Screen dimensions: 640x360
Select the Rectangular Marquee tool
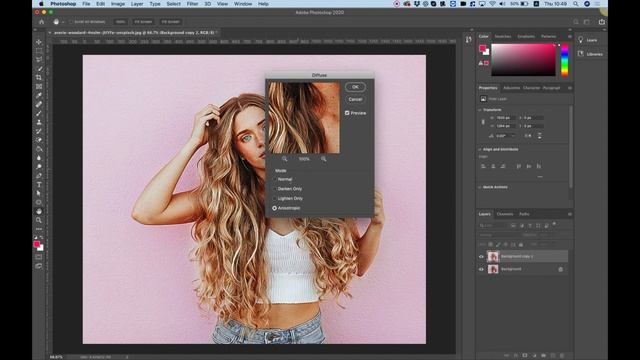[39, 51]
